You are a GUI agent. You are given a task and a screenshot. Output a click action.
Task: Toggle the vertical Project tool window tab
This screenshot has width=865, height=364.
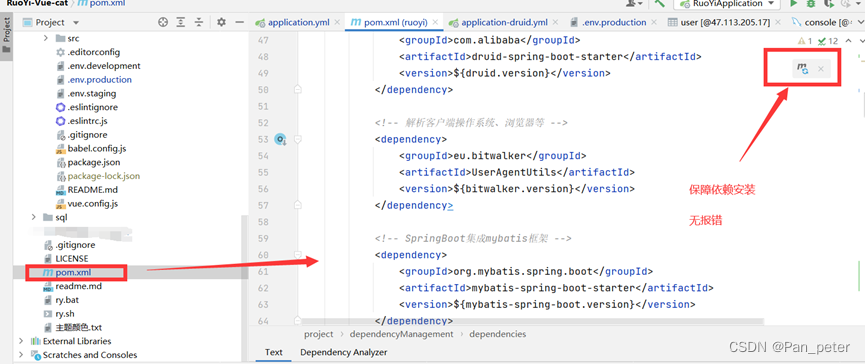pos(7,36)
